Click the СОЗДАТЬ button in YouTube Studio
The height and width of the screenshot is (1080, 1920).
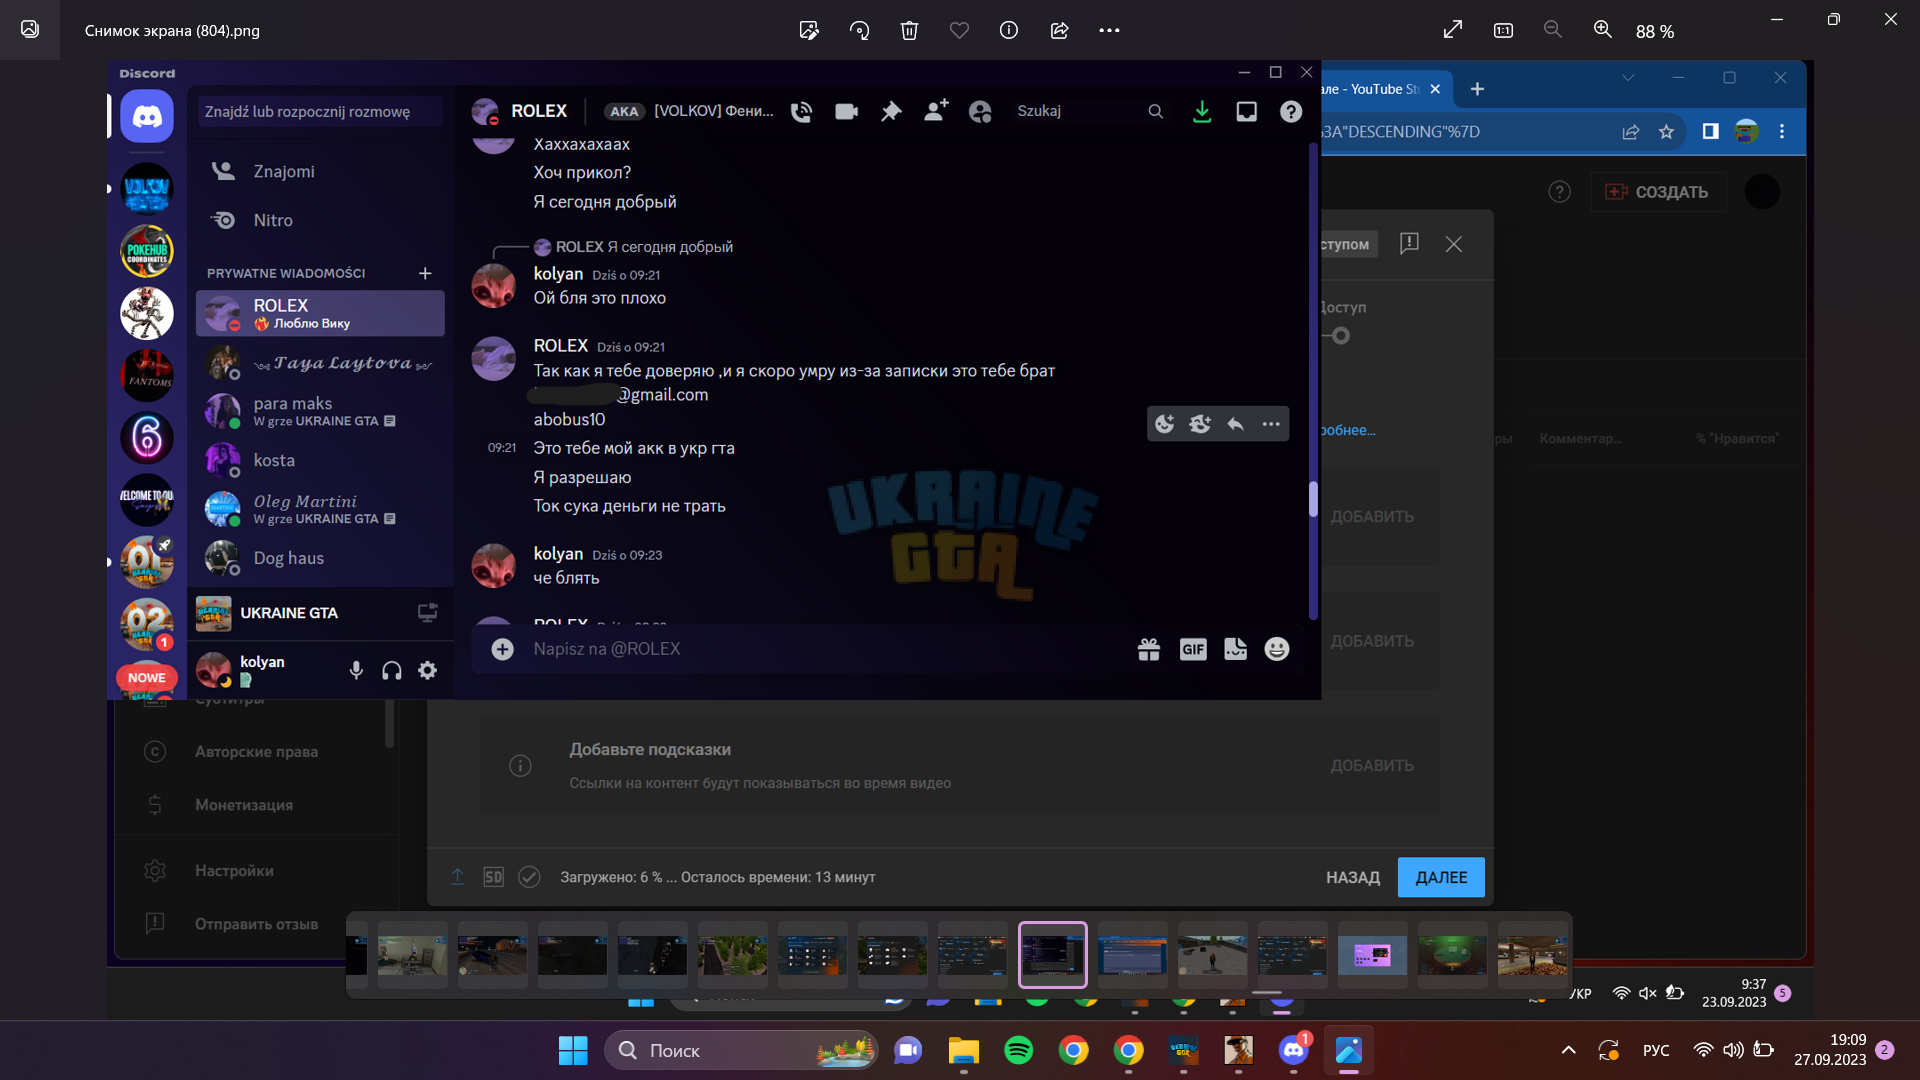(x=1658, y=192)
